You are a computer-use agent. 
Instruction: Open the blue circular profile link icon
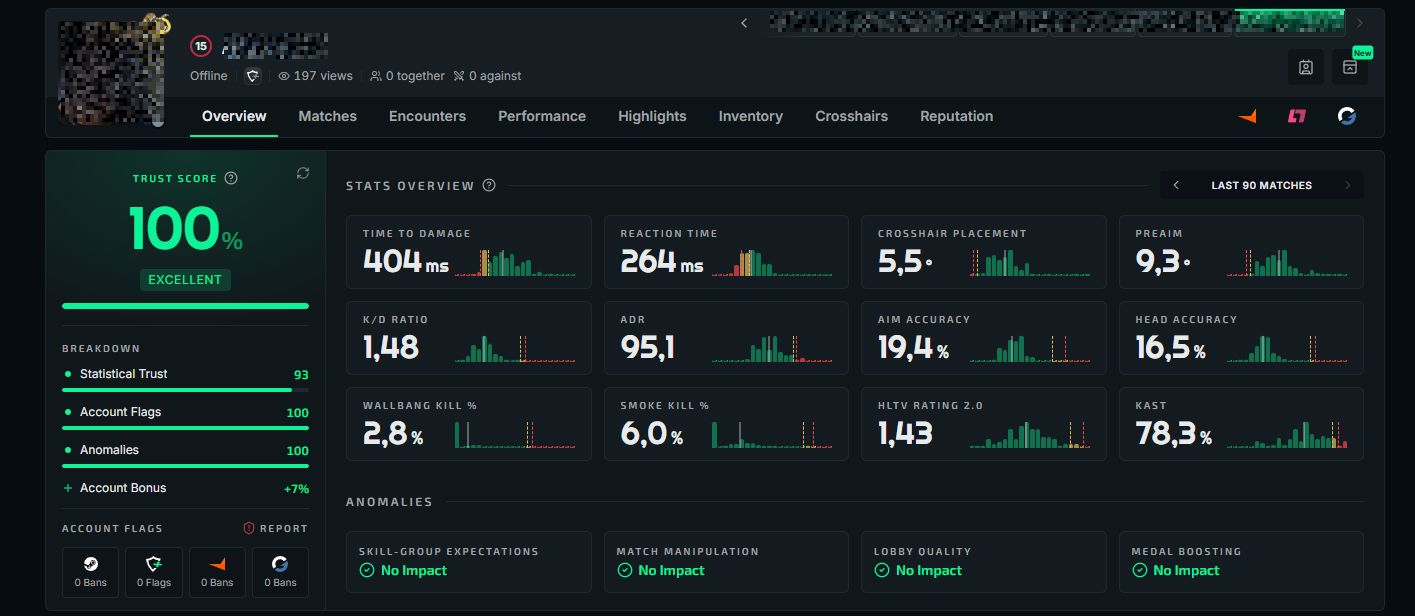tap(1347, 116)
